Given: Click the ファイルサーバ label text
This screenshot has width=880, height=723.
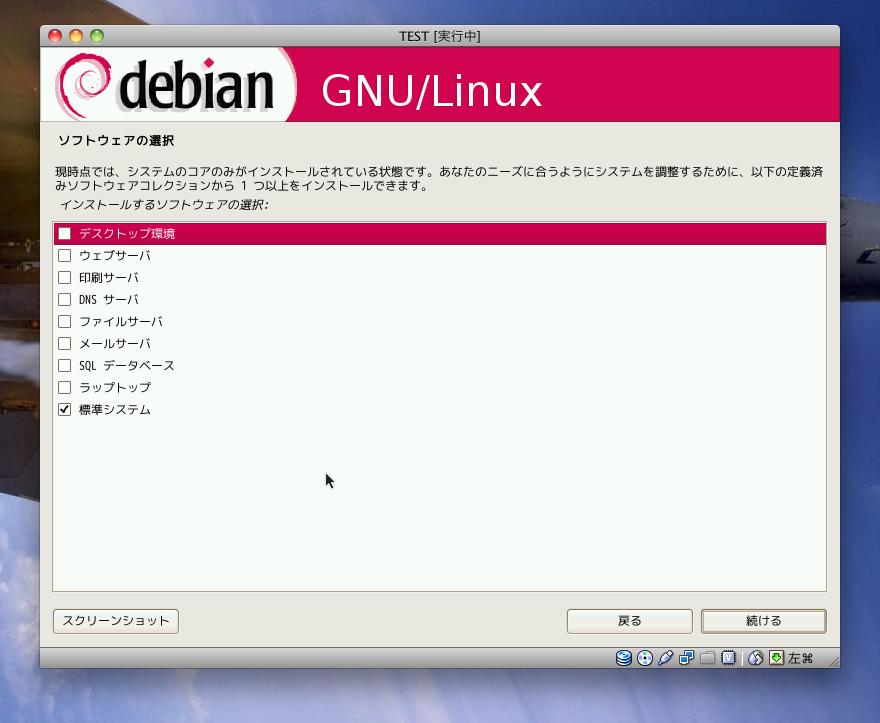Looking at the screenshot, I should pos(121,321).
